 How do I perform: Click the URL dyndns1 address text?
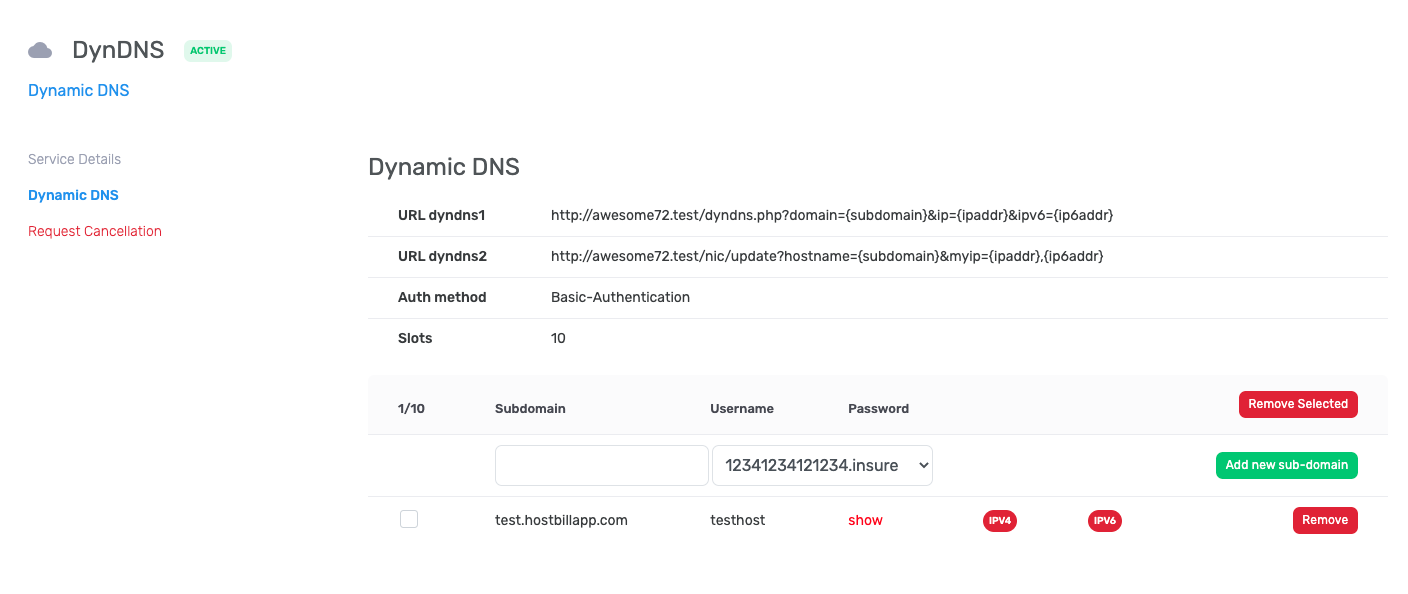[832, 215]
